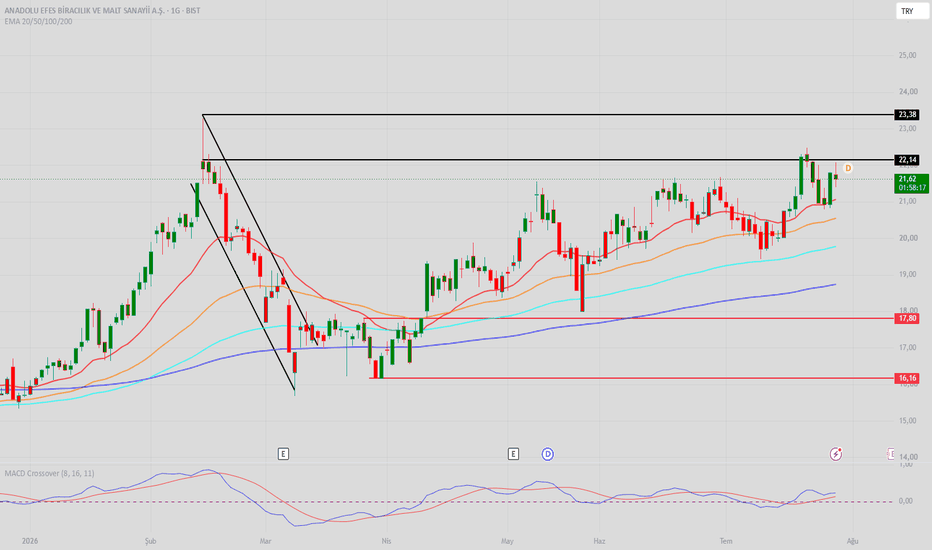Click the pink lightning bolt event marker
This screenshot has width=932, height=550.
click(x=836, y=454)
